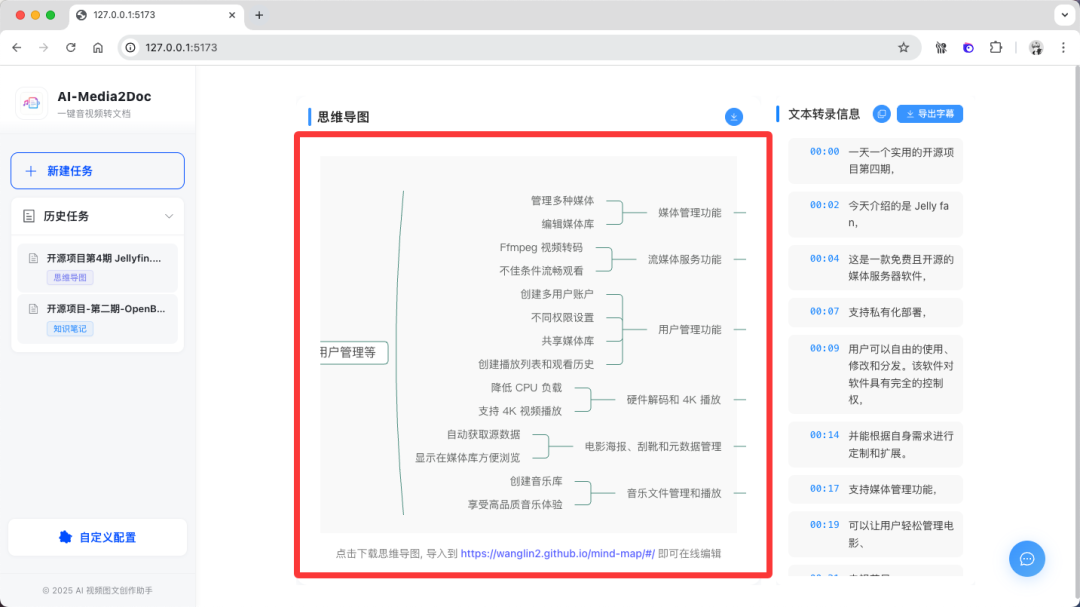Select the 流媒体服务功能 mind map node
Image resolution: width=1080 pixels, height=607 pixels.
(684, 260)
